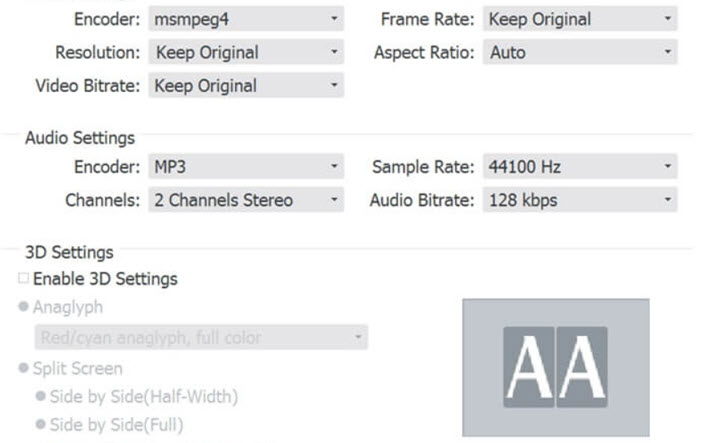This screenshot has height=443, width=701.
Task: Open the video Encoder dropdown showing msmpeg4
Action: point(245,19)
